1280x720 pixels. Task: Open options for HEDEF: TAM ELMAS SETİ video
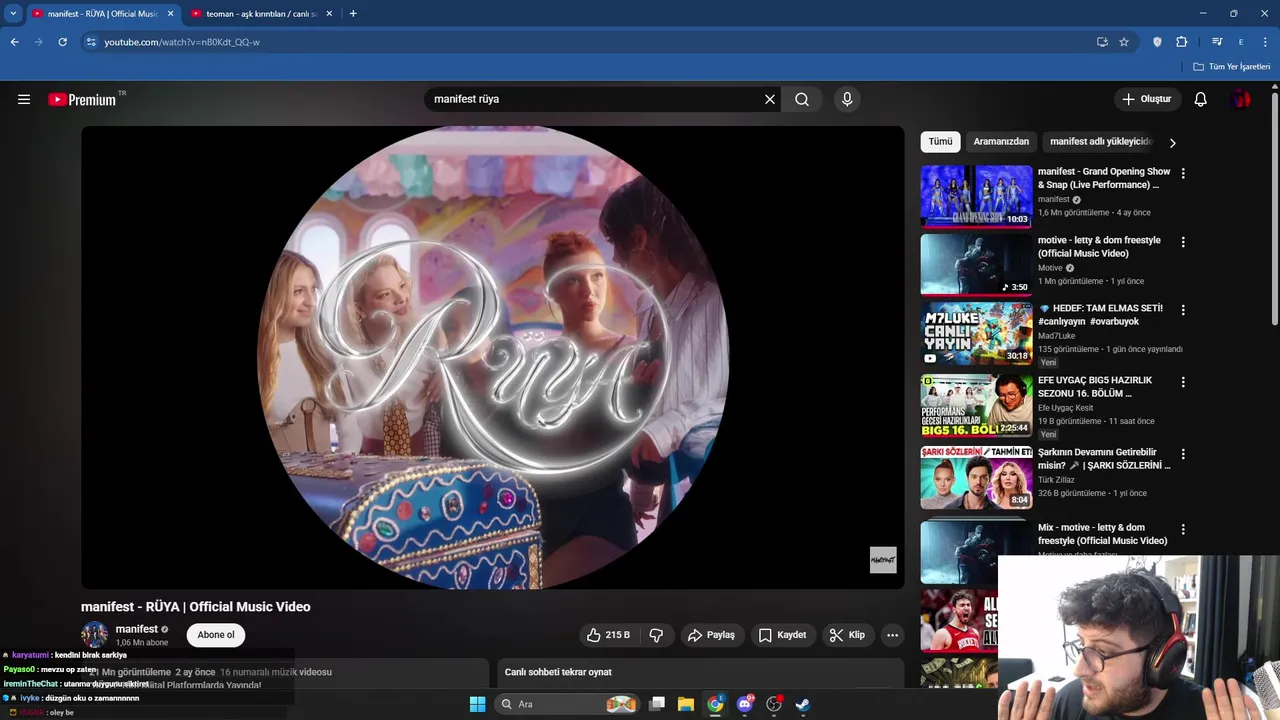click(1183, 310)
